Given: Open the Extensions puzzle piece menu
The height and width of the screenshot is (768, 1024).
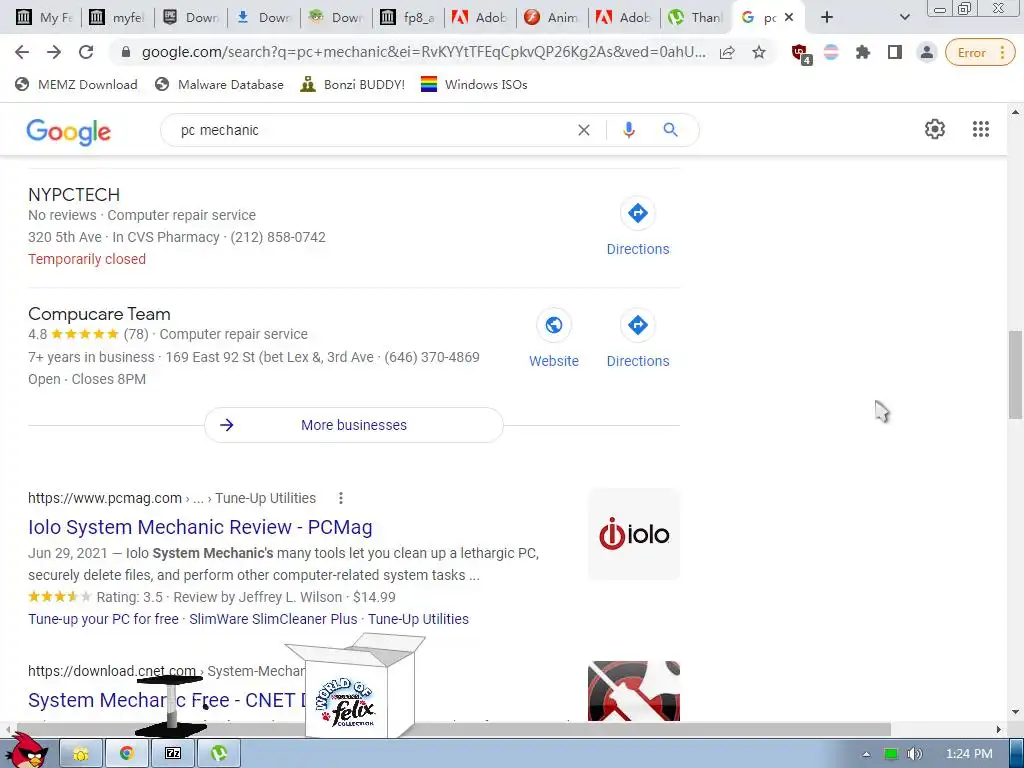Looking at the screenshot, I should pos(863,52).
